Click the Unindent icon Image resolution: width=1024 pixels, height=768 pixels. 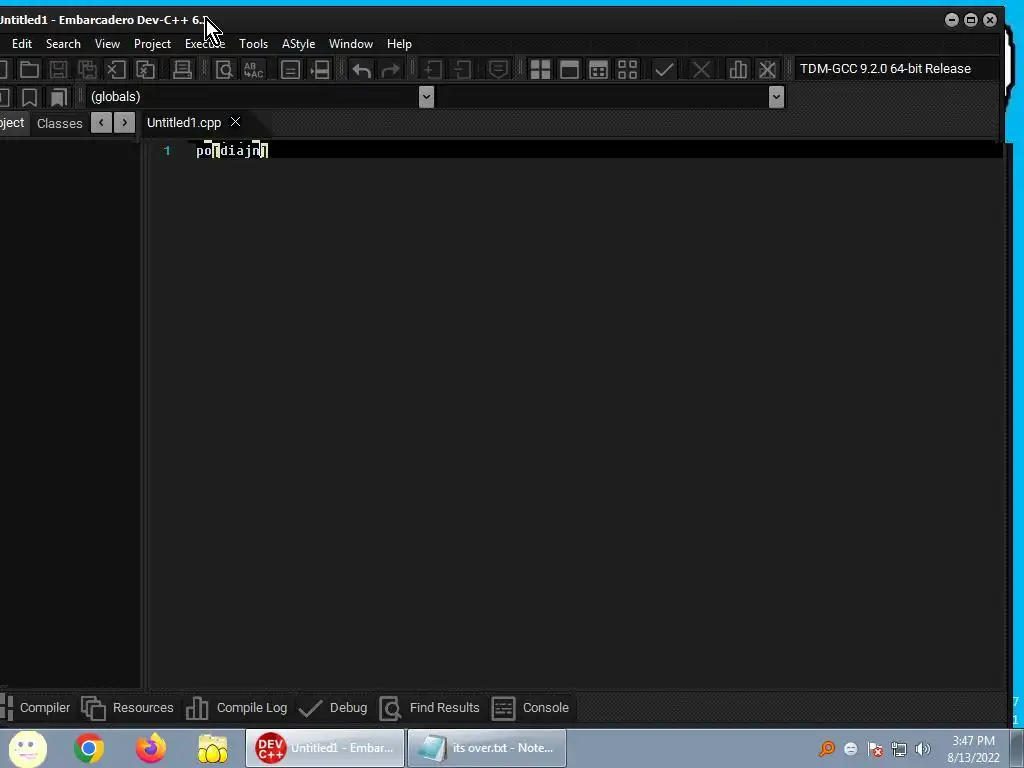(x=462, y=69)
